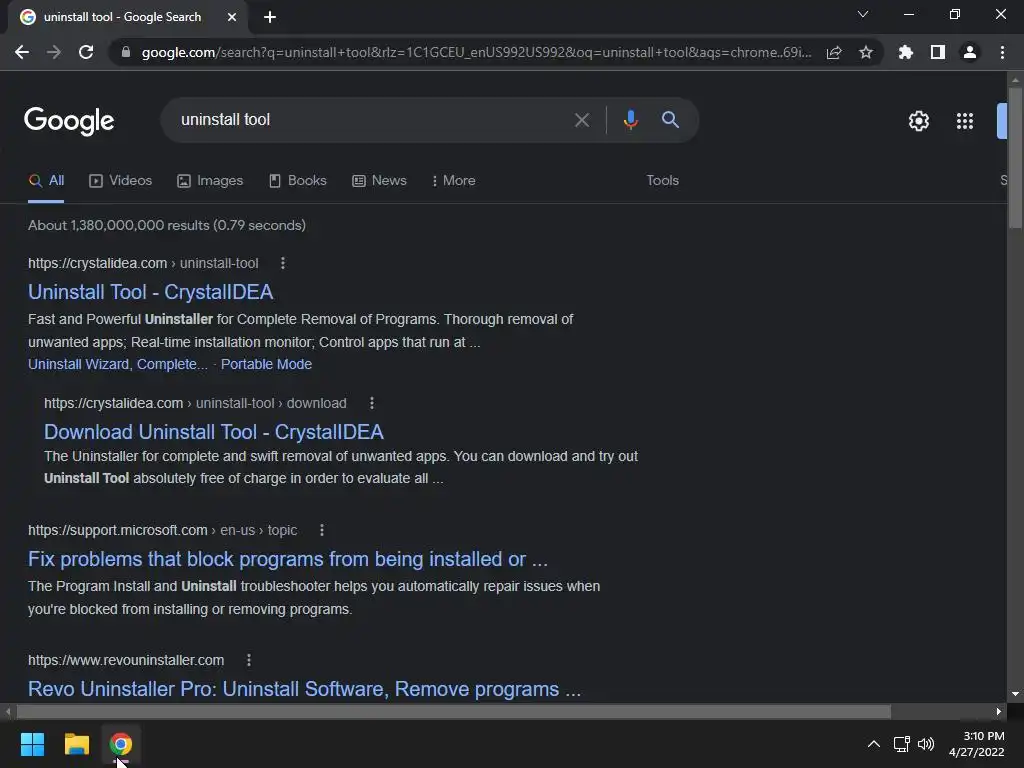This screenshot has height=768, width=1024.
Task: Open options for crystalidea download result
Action: tap(372, 404)
